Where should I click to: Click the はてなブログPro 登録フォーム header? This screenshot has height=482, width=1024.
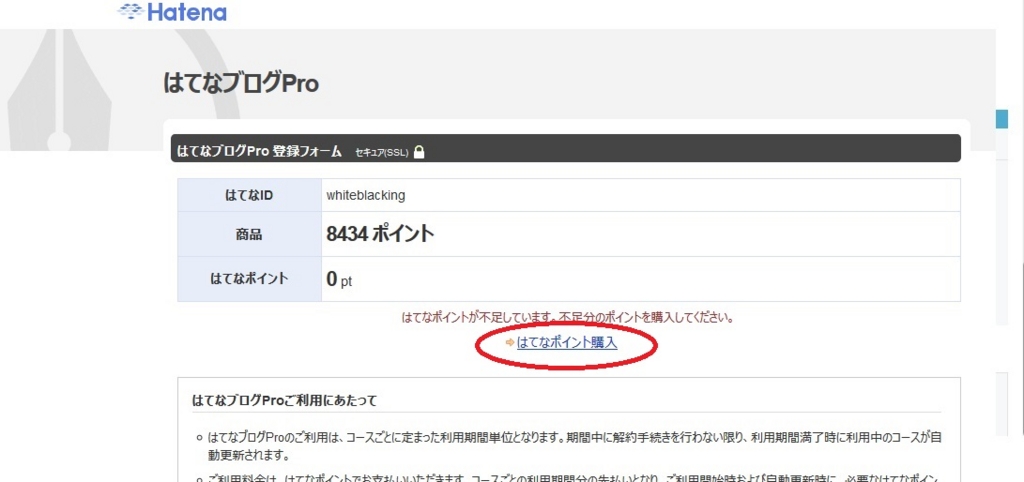pyautogui.click(x=259, y=152)
